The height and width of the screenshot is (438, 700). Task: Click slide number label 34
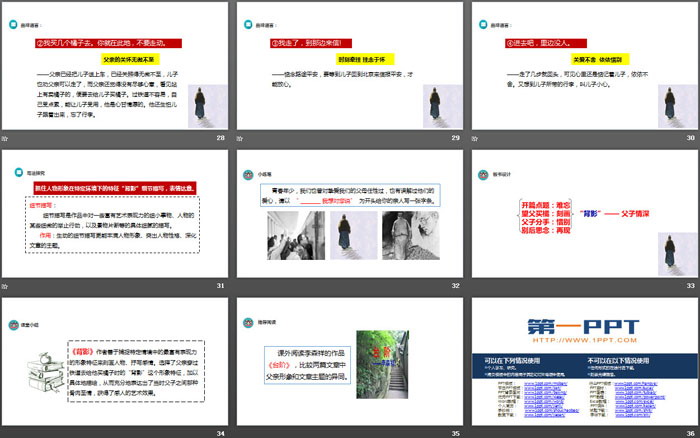pos(221,434)
